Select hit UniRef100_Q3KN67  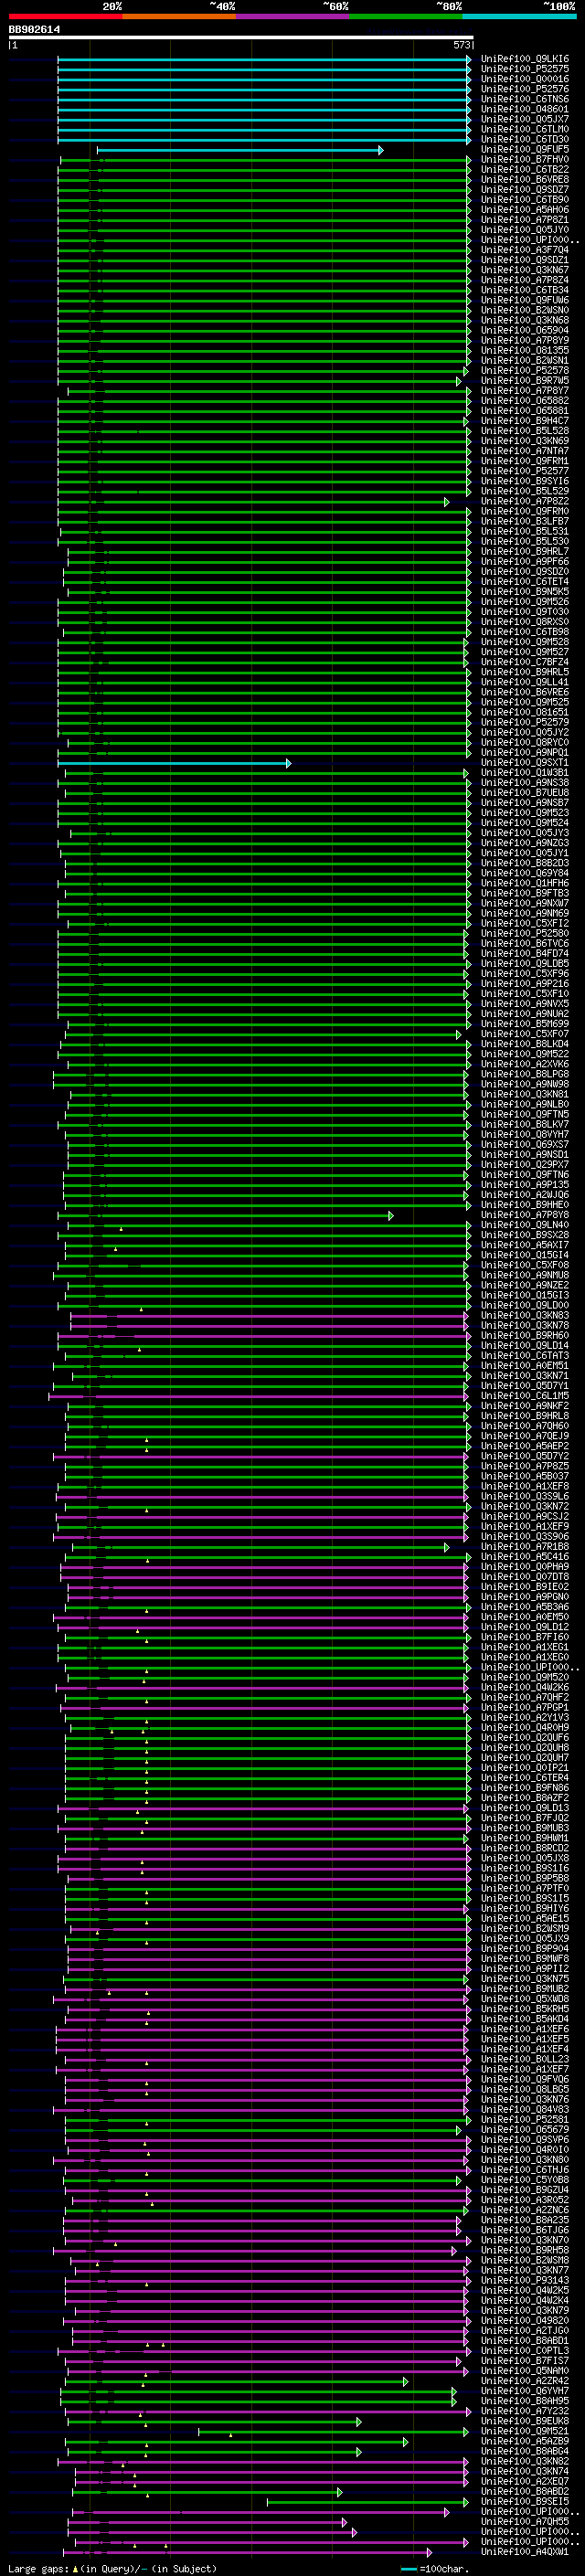tap(524, 270)
